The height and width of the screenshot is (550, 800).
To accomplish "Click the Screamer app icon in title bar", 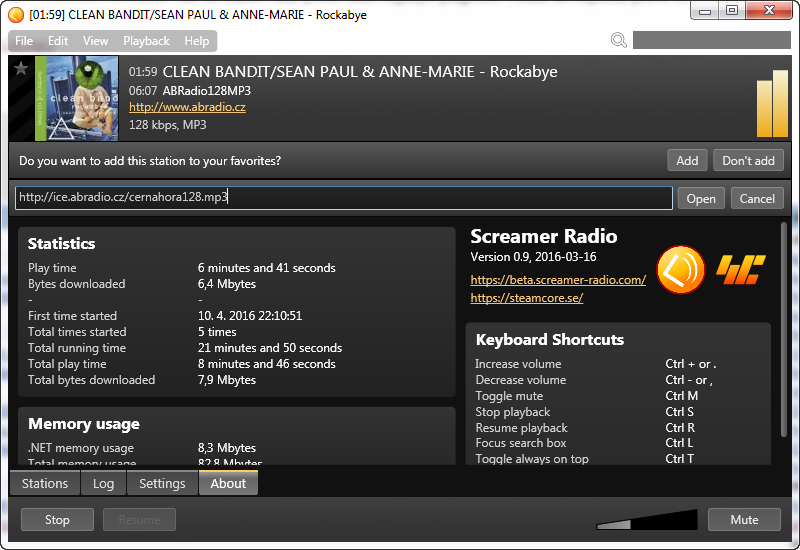I will click(x=16, y=15).
